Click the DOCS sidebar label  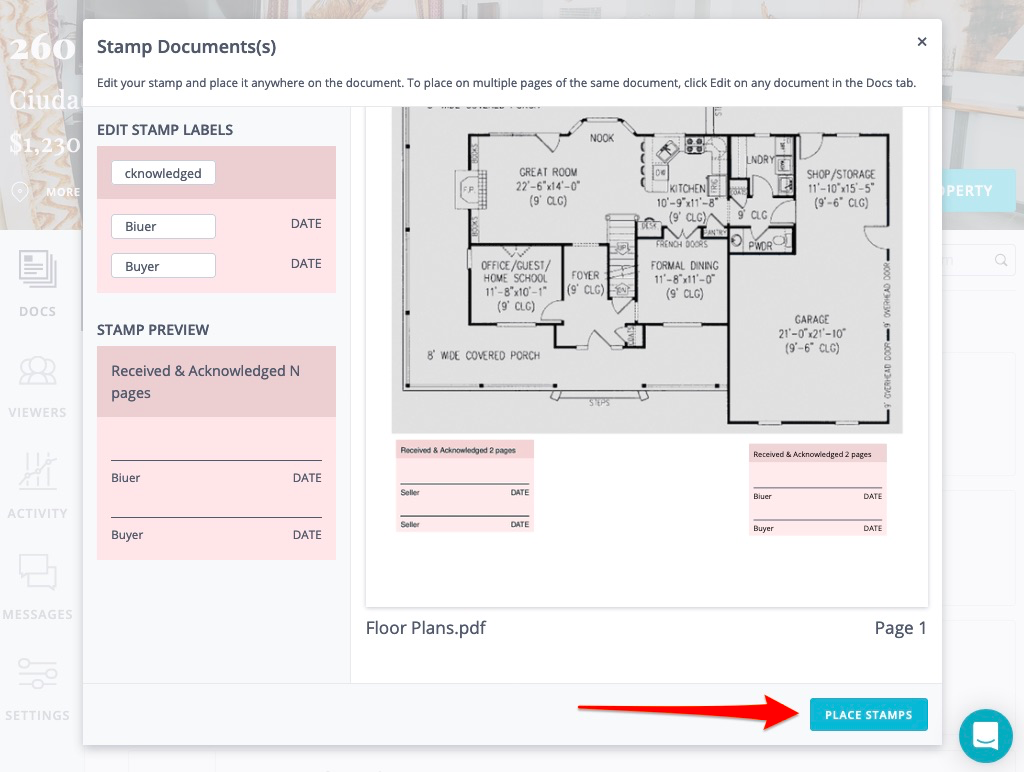[38, 312]
